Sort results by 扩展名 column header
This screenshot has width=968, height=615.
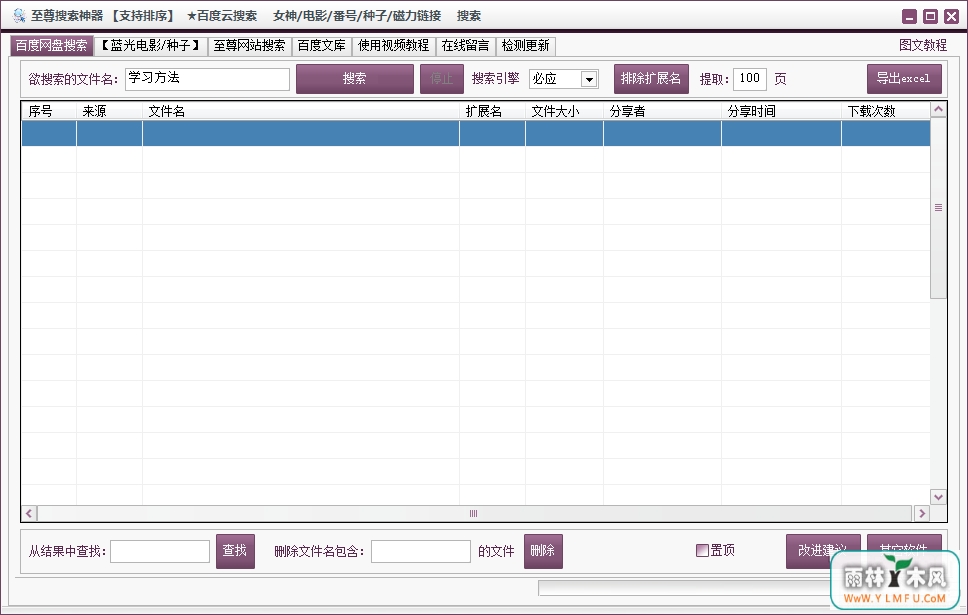pyautogui.click(x=493, y=111)
